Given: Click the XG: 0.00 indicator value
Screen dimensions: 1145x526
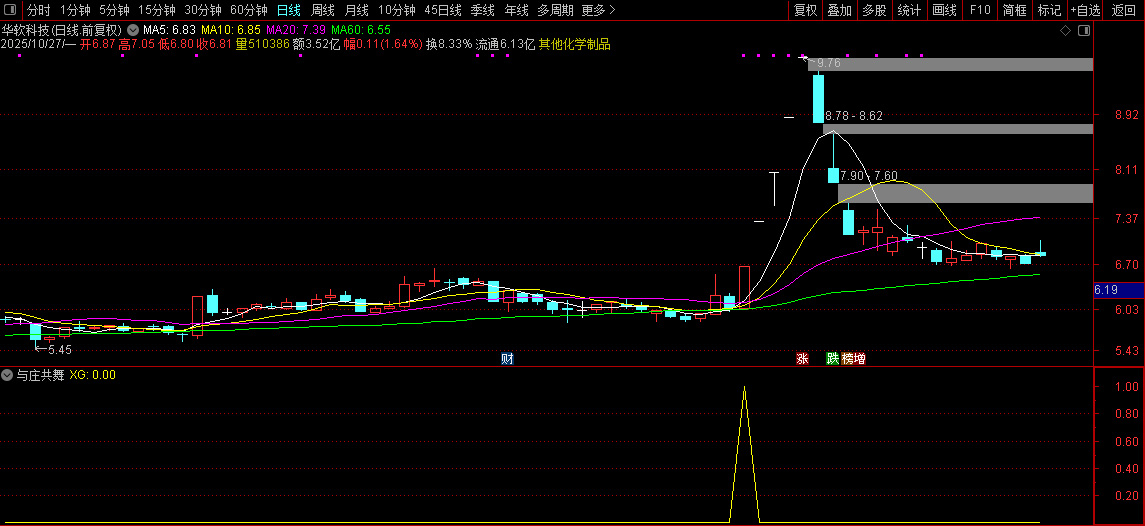Looking at the screenshot, I should (92, 375).
